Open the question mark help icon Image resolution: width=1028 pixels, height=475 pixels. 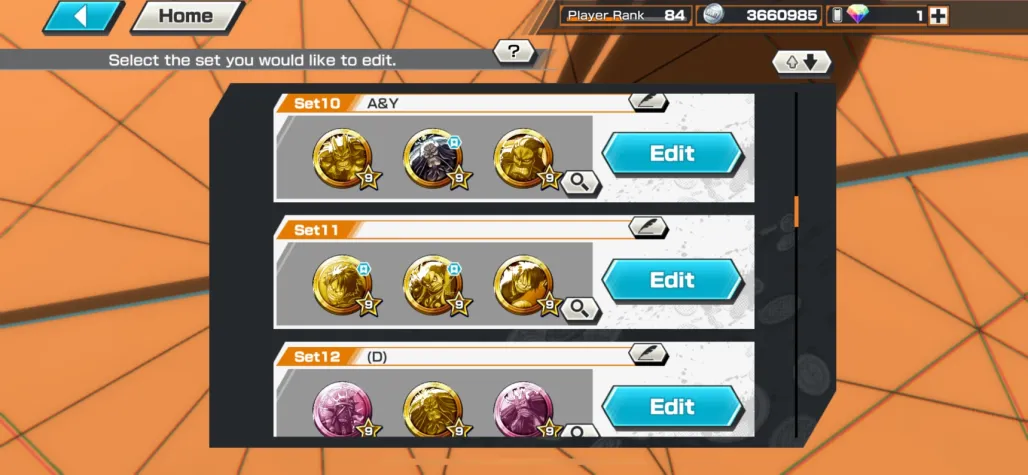click(514, 52)
